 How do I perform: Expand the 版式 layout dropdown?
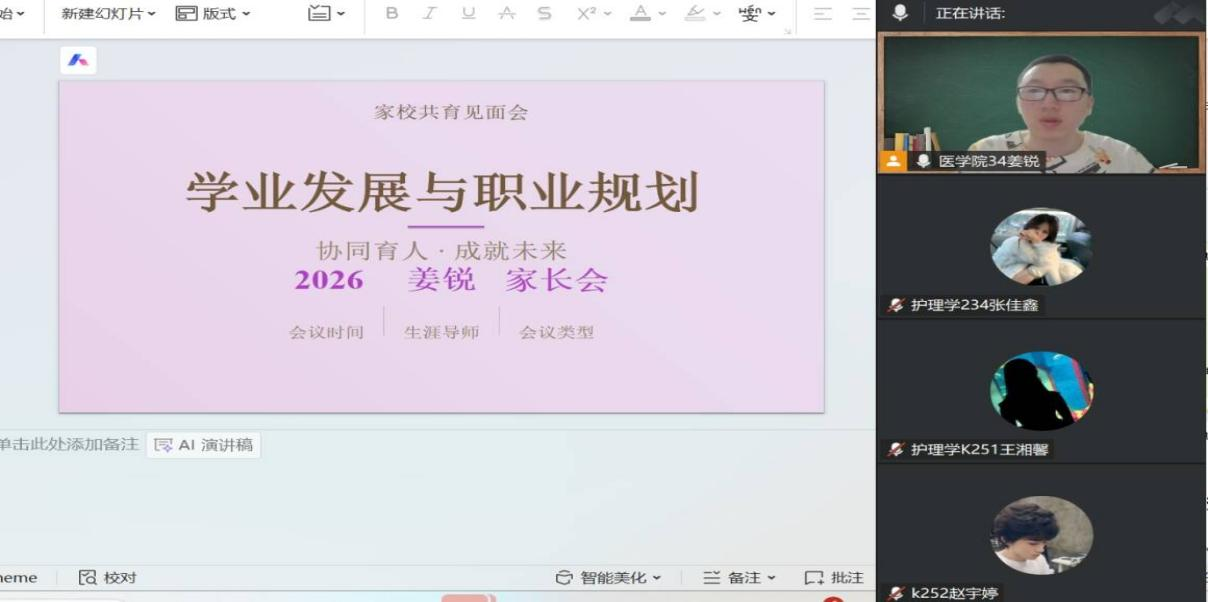pyautogui.click(x=213, y=14)
